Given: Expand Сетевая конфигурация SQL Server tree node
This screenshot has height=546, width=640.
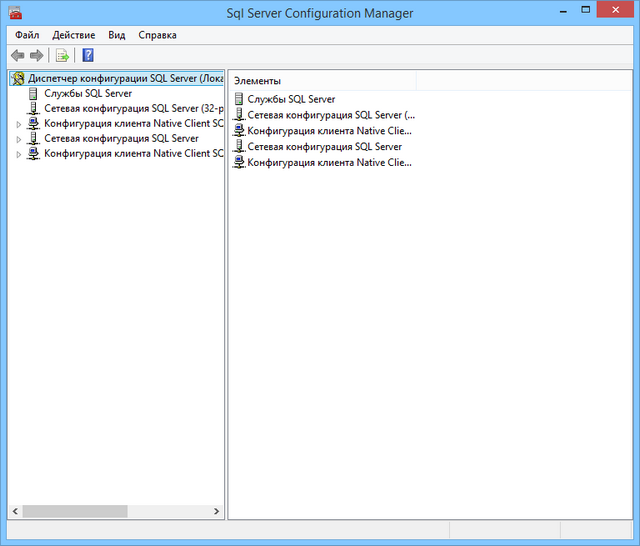Looking at the screenshot, I should click(x=19, y=139).
